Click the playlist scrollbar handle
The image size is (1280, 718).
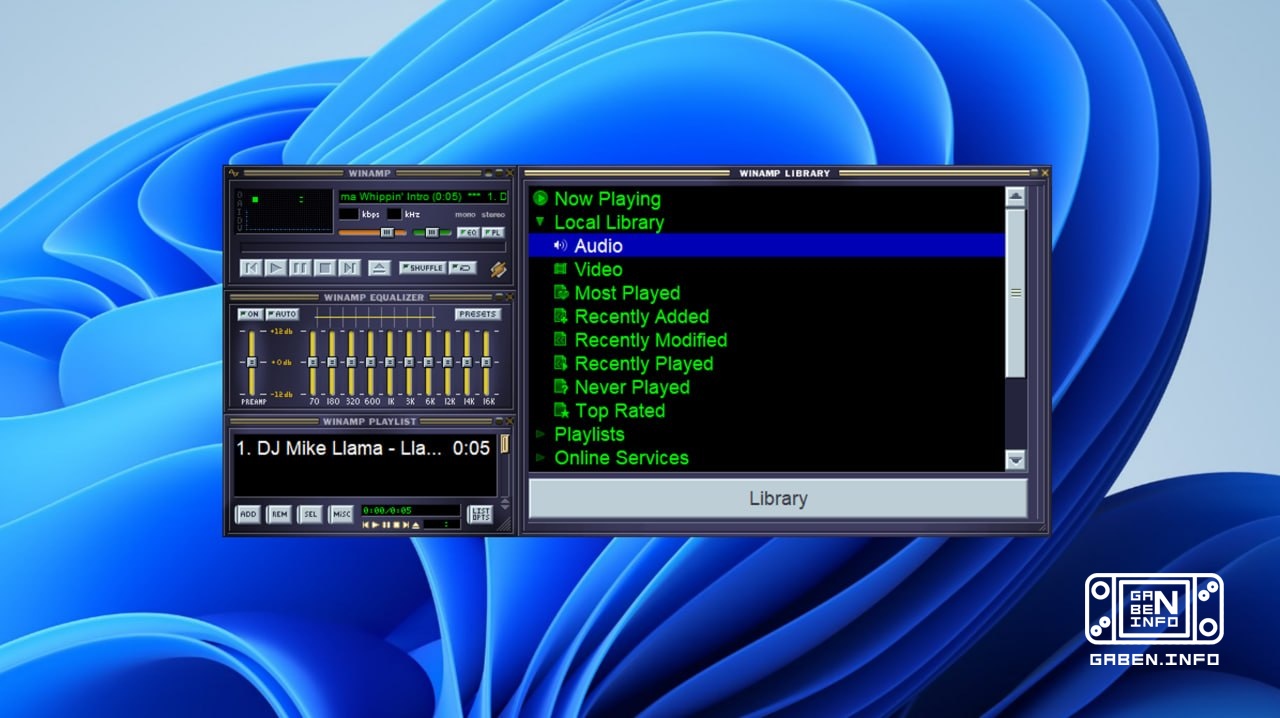click(505, 443)
